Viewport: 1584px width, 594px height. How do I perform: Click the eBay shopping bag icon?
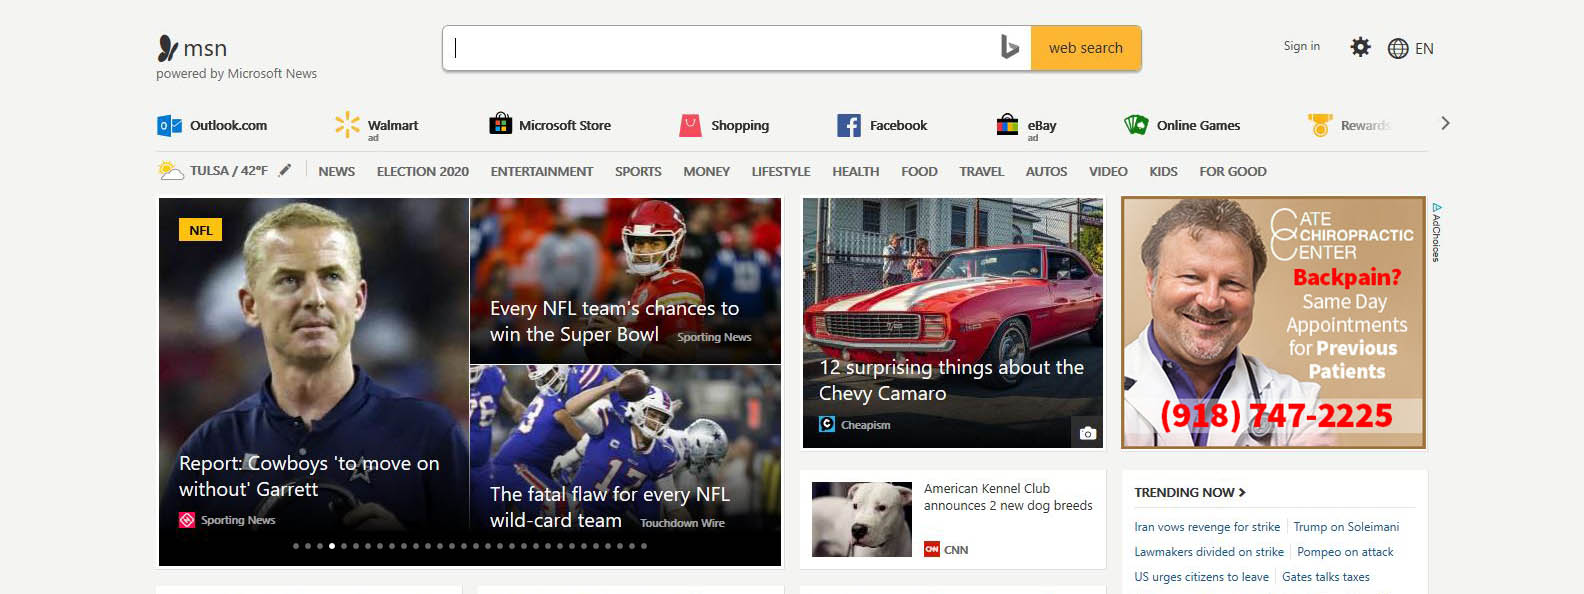tap(1007, 124)
